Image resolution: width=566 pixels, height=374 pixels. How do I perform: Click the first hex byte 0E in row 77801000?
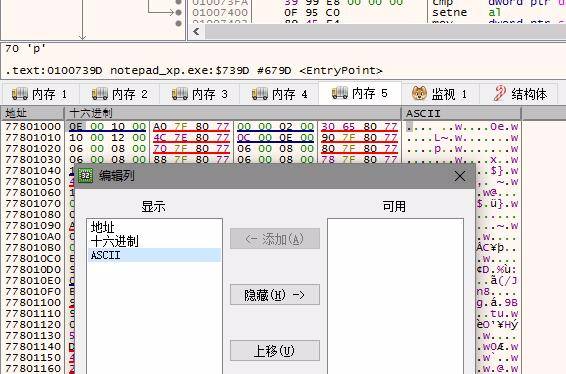coord(76,127)
